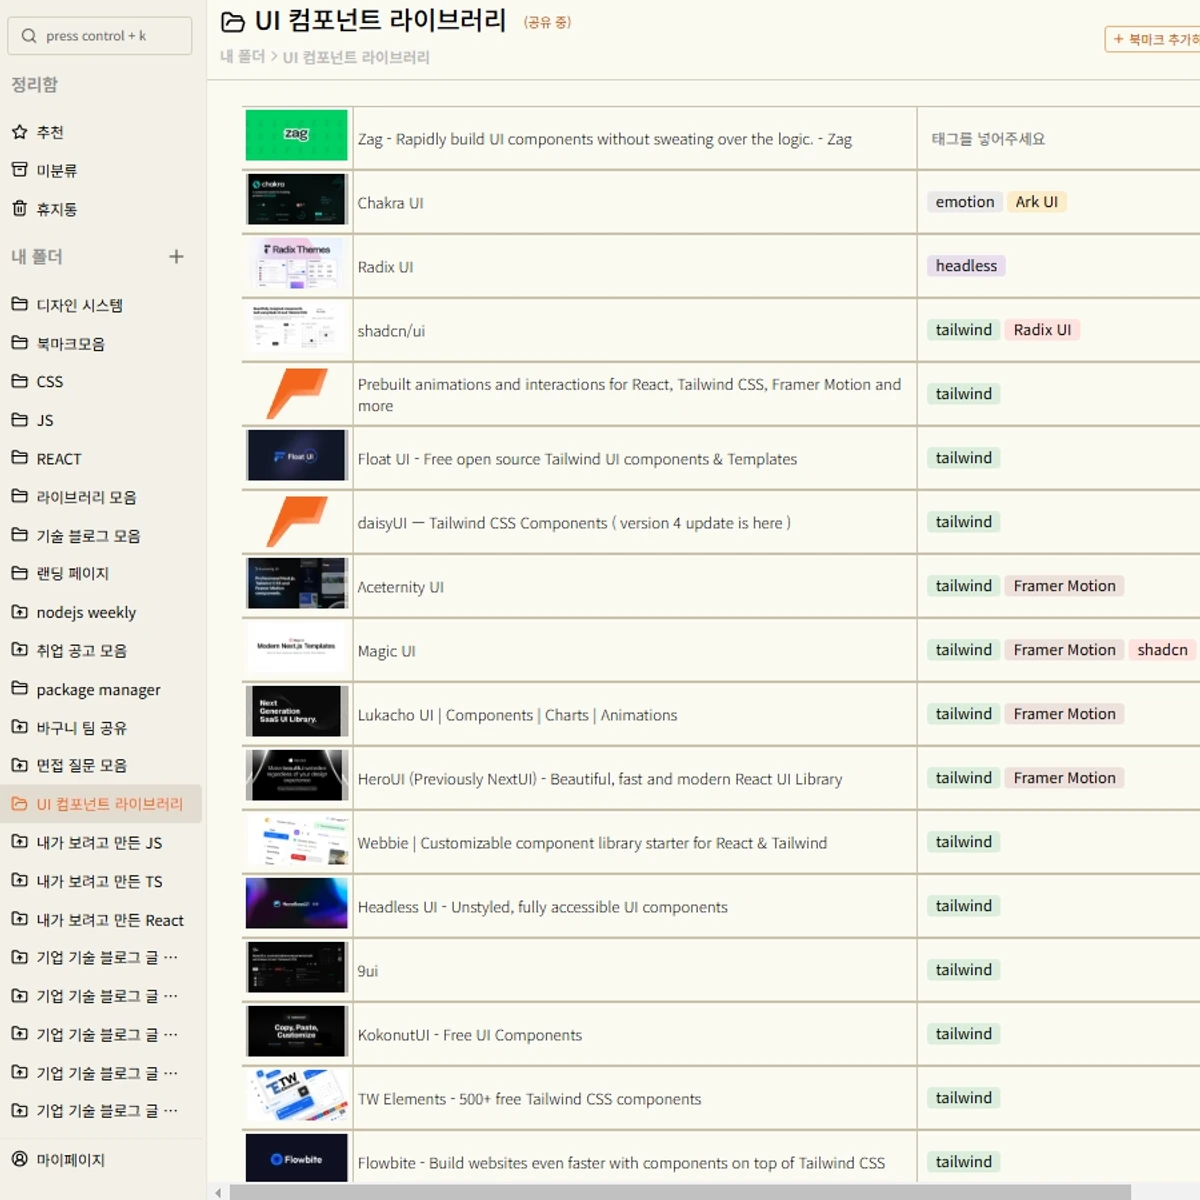Click the 취업 공고 모음 folder icon
This screenshot has height=1200, width=1200.
pos(19,650)
